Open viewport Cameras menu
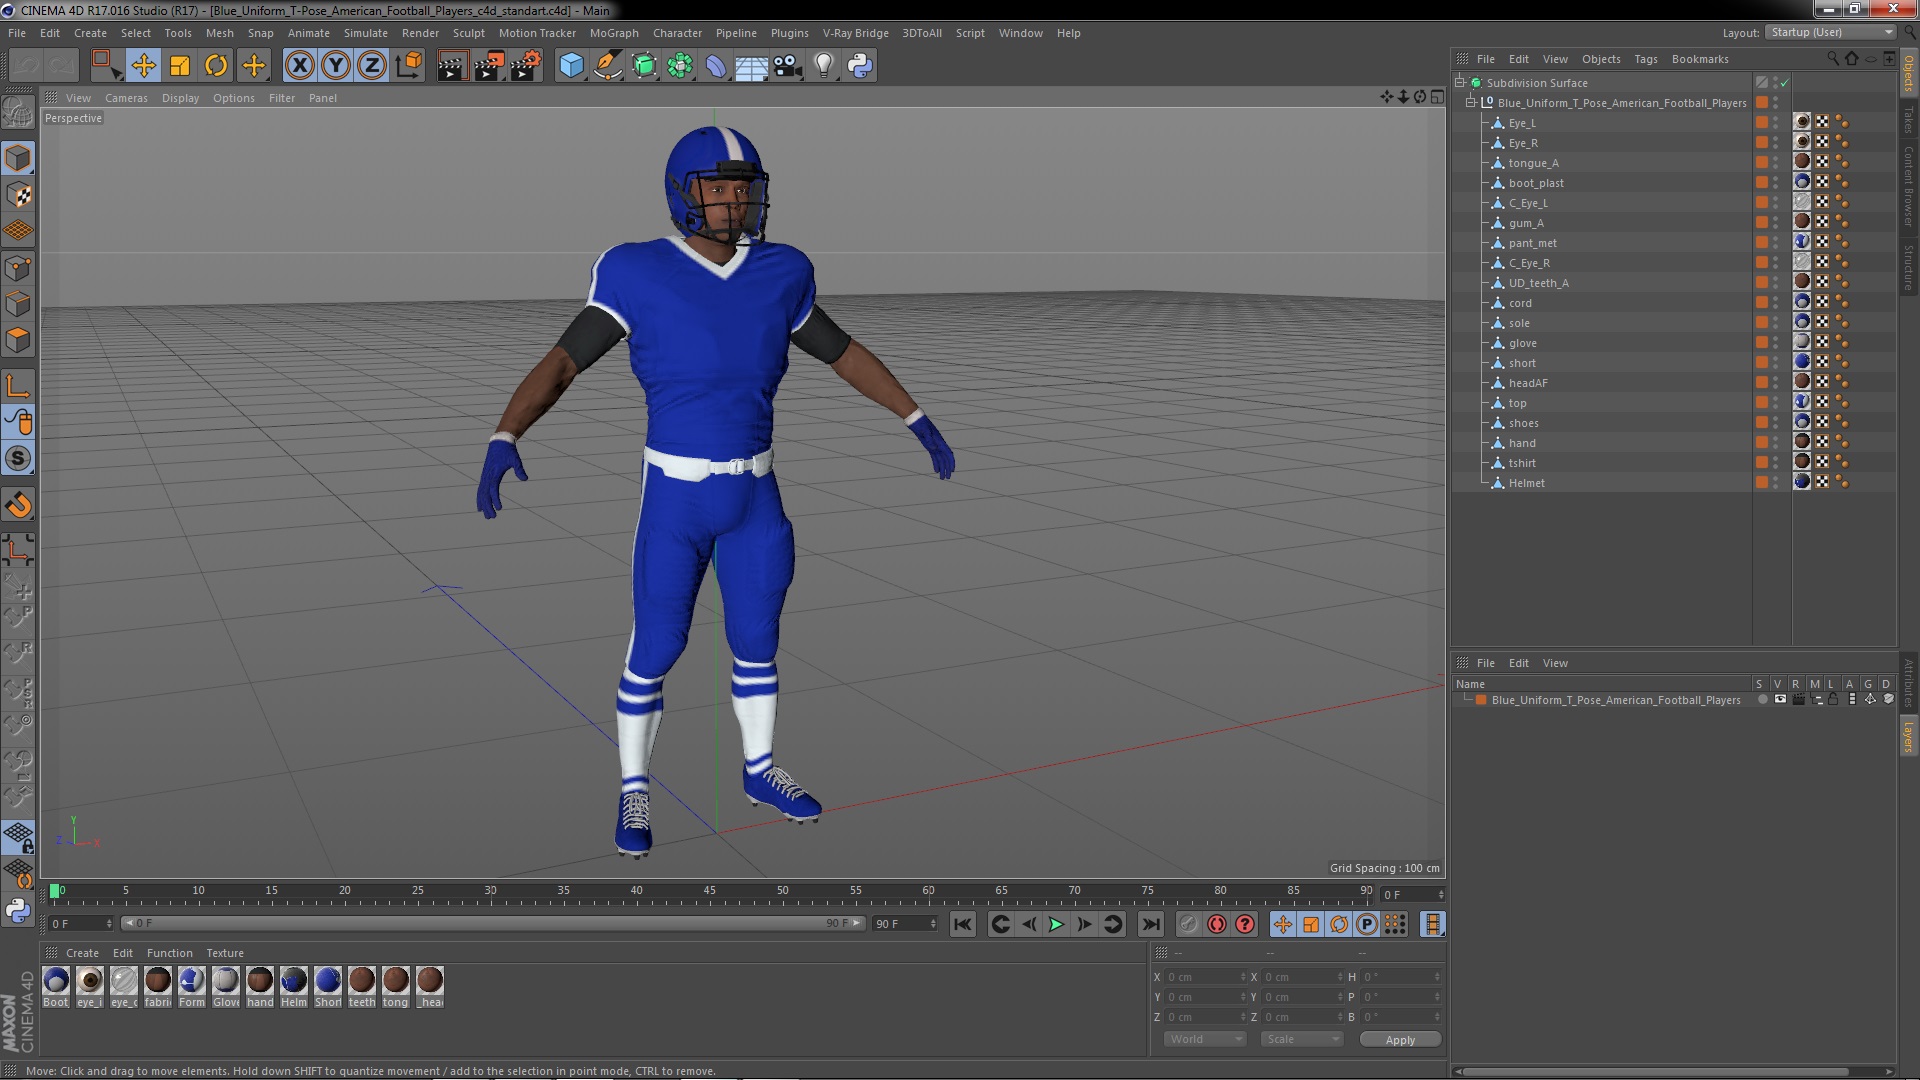 click(x=126, y=98)
